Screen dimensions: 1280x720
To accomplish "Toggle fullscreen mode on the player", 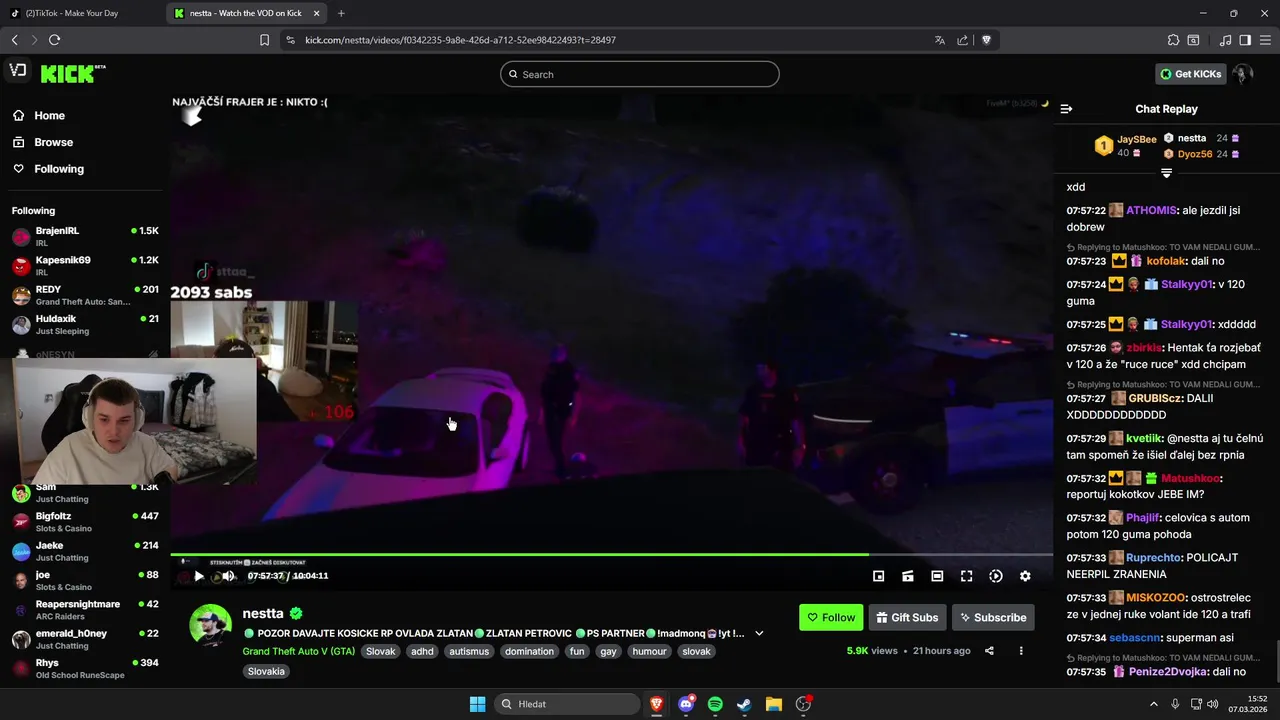I will pyautogui.click(x=966, y=576).
